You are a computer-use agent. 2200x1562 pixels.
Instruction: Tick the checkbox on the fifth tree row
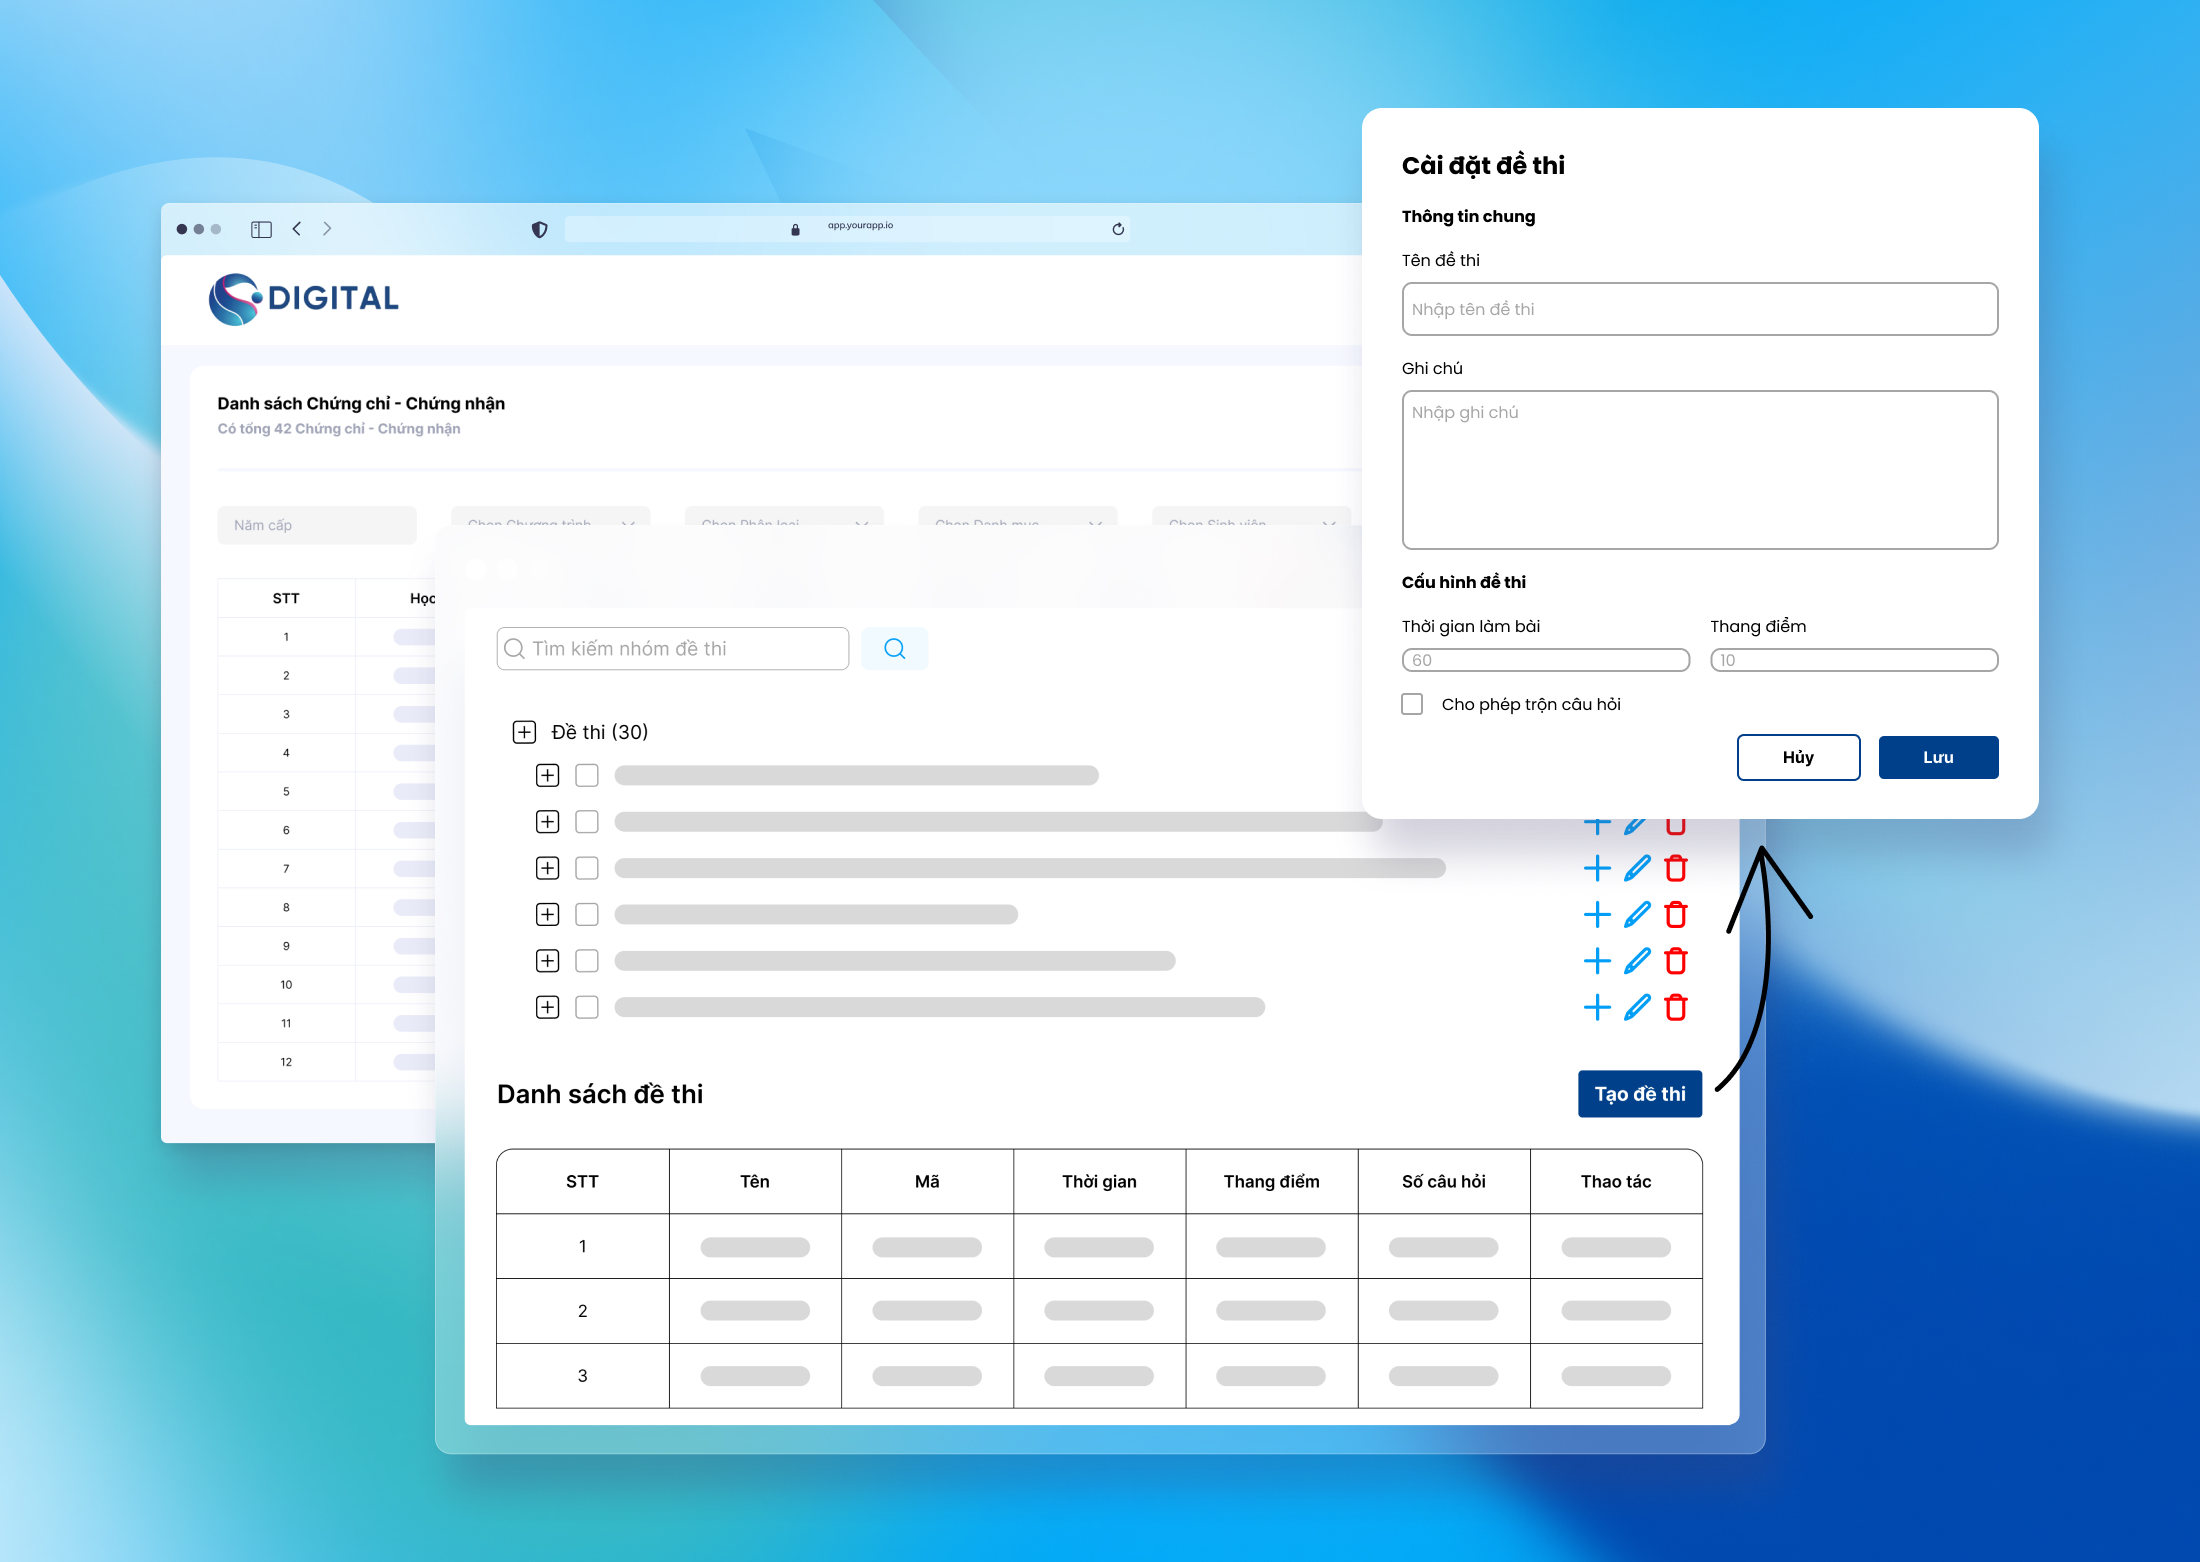tap(587, 961)
